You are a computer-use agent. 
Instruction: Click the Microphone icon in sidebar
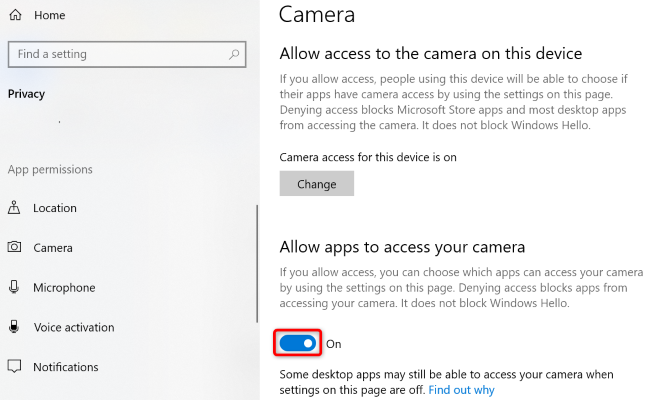(15, 288)
